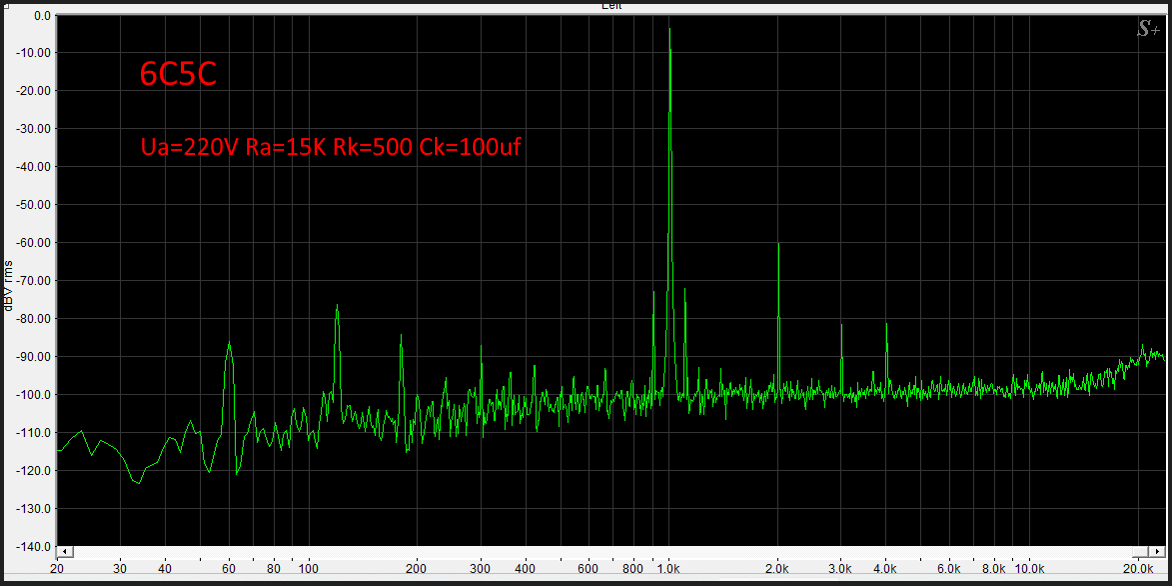Click the horizontal scrollbar right arrow

pyautogui.click(x=1159, y=552)
